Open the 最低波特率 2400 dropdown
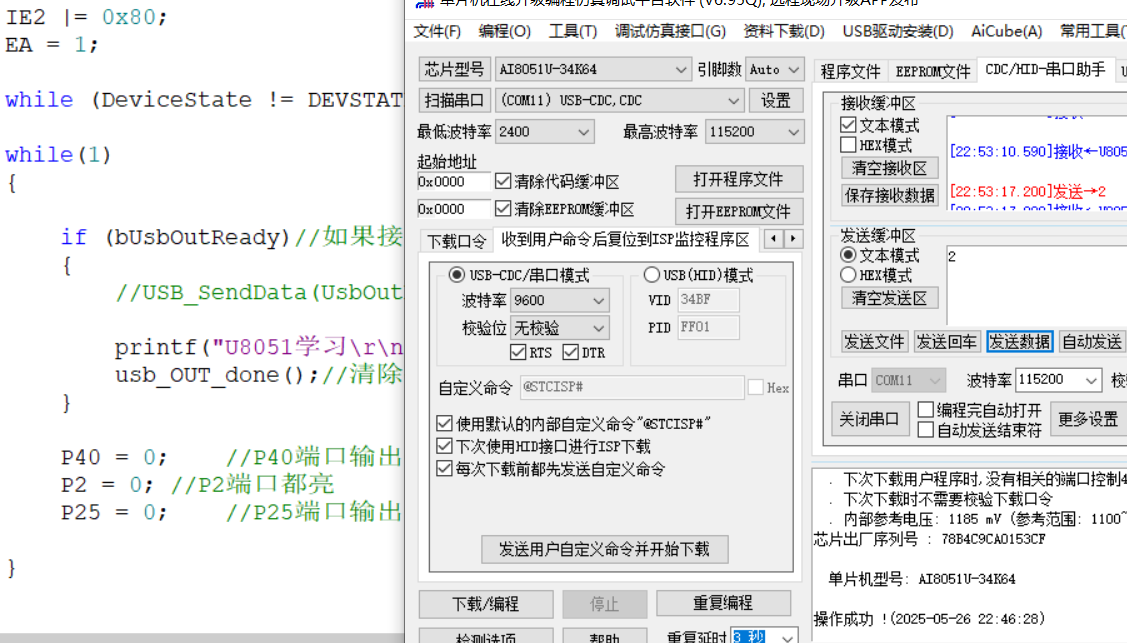The height and width of the screenshot is (643, 1127). tap(544, 132)
